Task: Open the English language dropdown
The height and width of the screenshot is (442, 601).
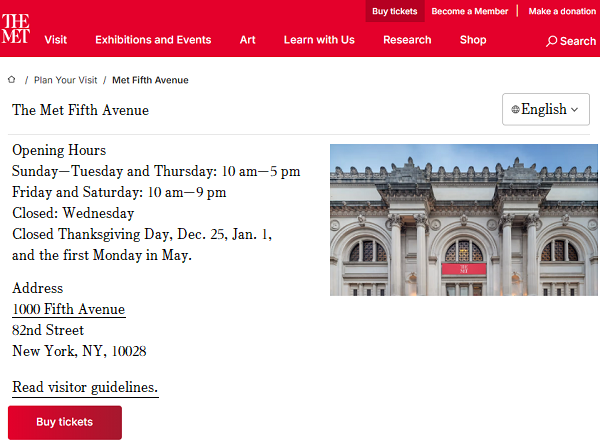Action: tap(545, 110)
